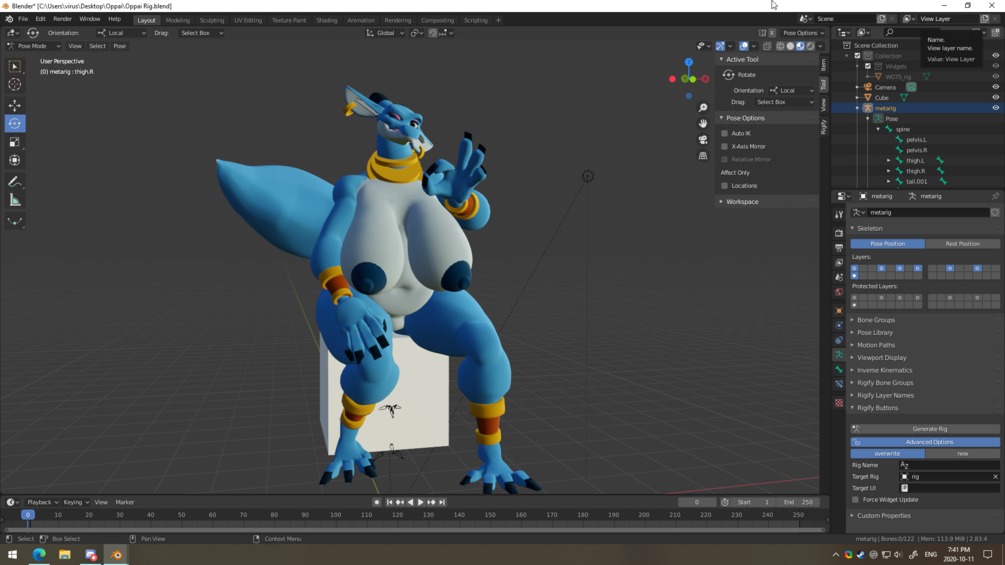Click the pan hand viewport icon

(703, 124)
